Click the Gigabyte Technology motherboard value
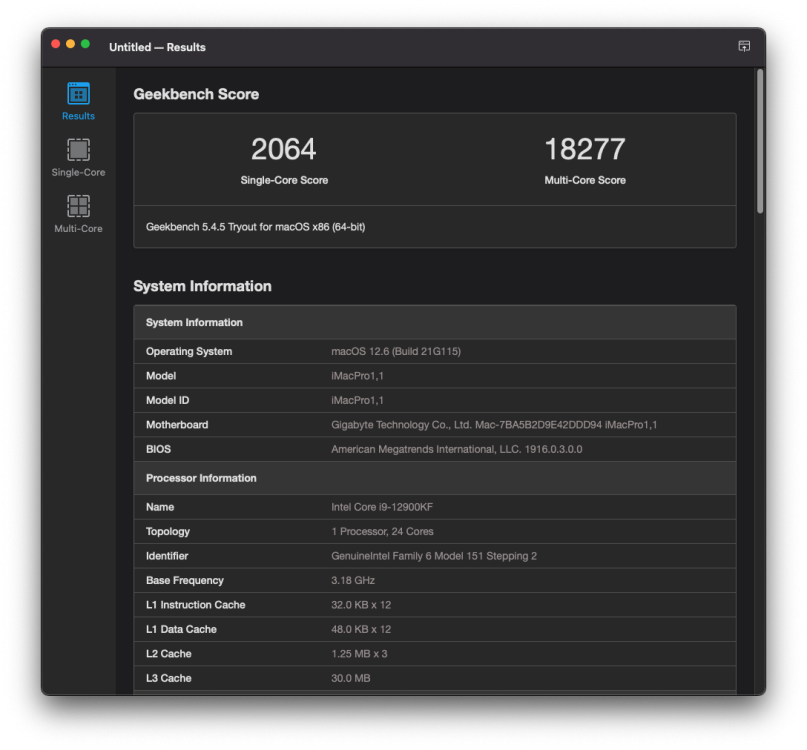The height and width of the screenshot is (750, 807). [494, 425]
